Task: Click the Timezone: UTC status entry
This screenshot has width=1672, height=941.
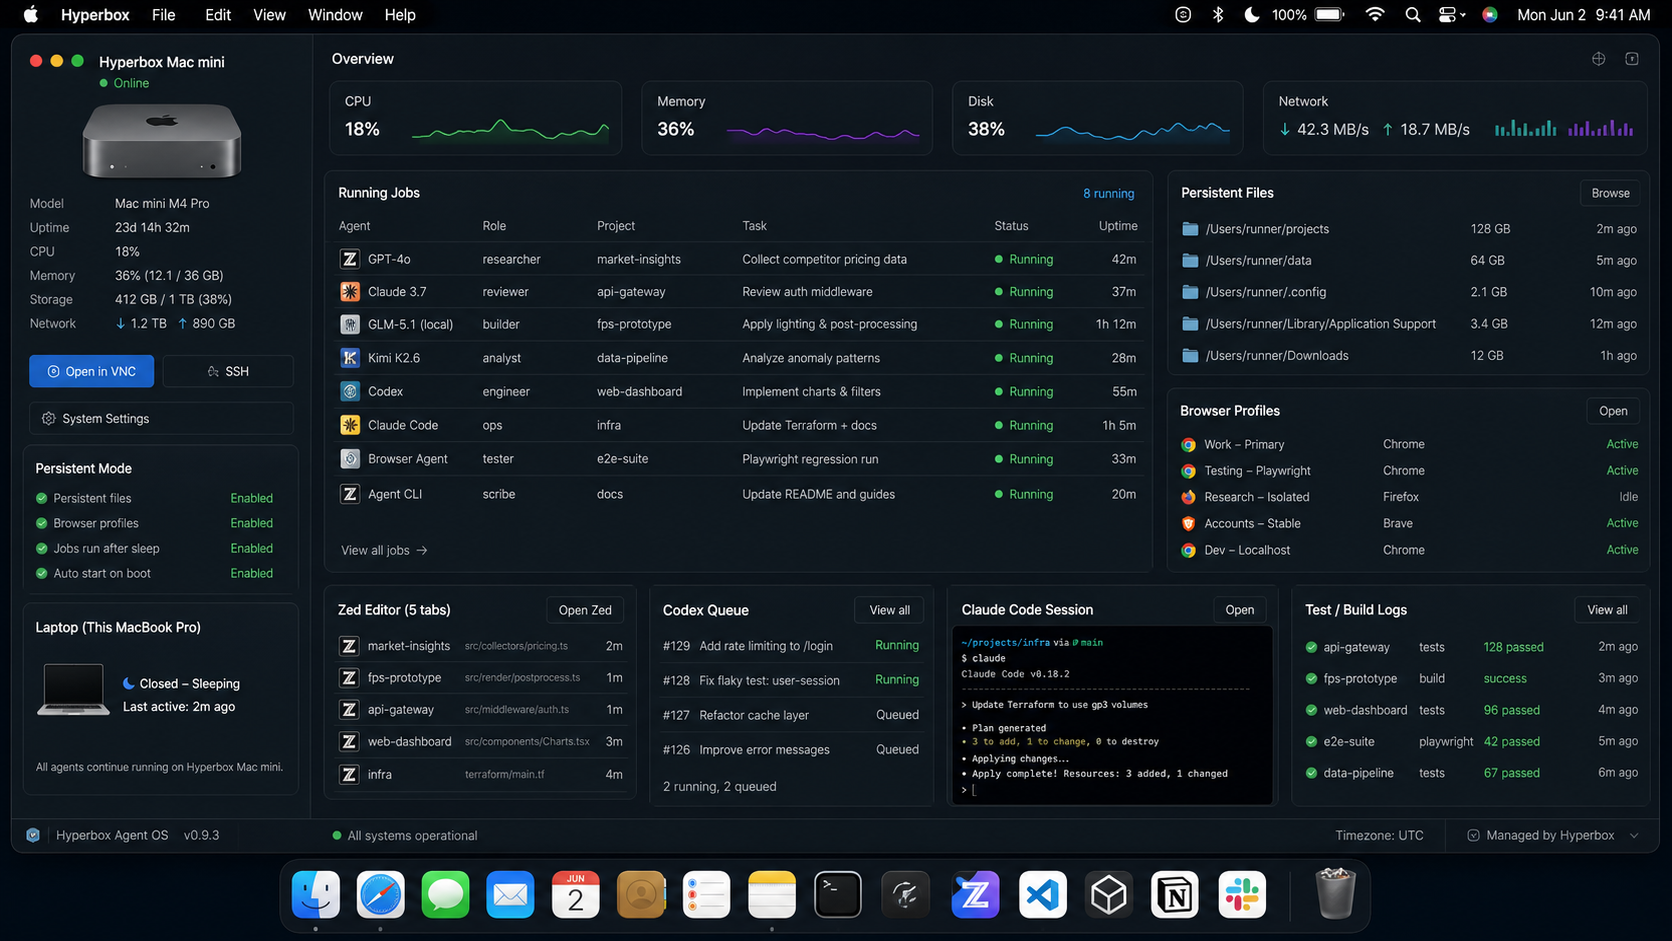Action: point(1379,835)
